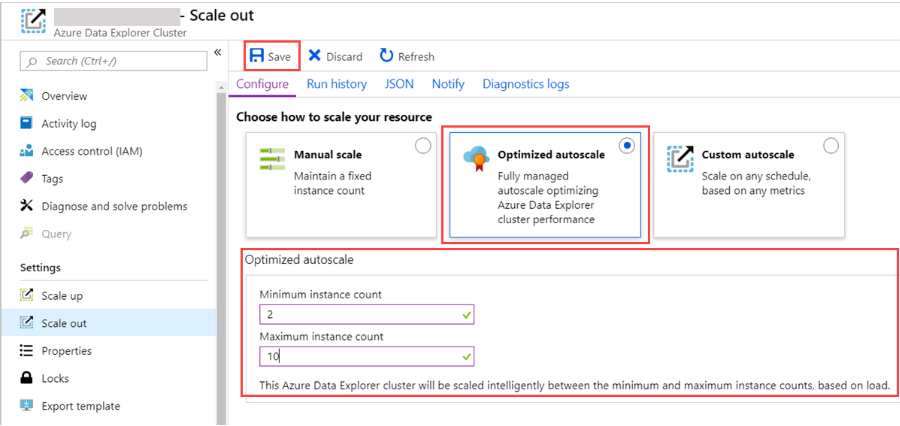
Task: Click the Access control (IAM) people icon
Action: (27, 151)
